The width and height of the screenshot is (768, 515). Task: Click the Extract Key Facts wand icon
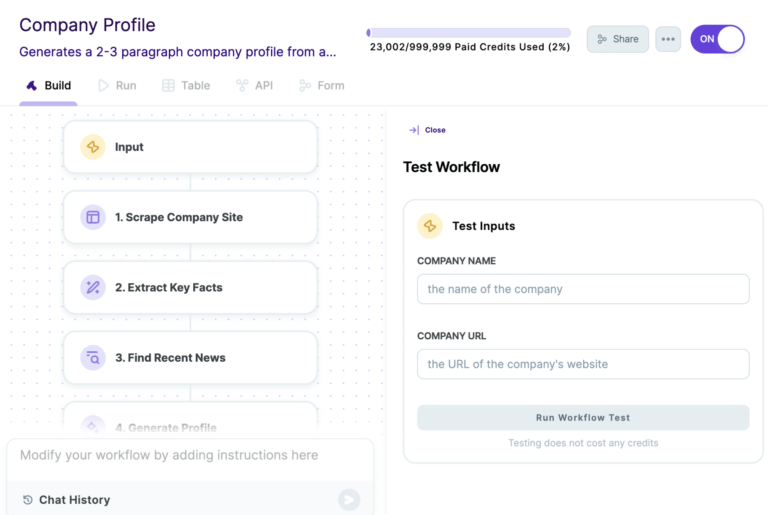93,287
